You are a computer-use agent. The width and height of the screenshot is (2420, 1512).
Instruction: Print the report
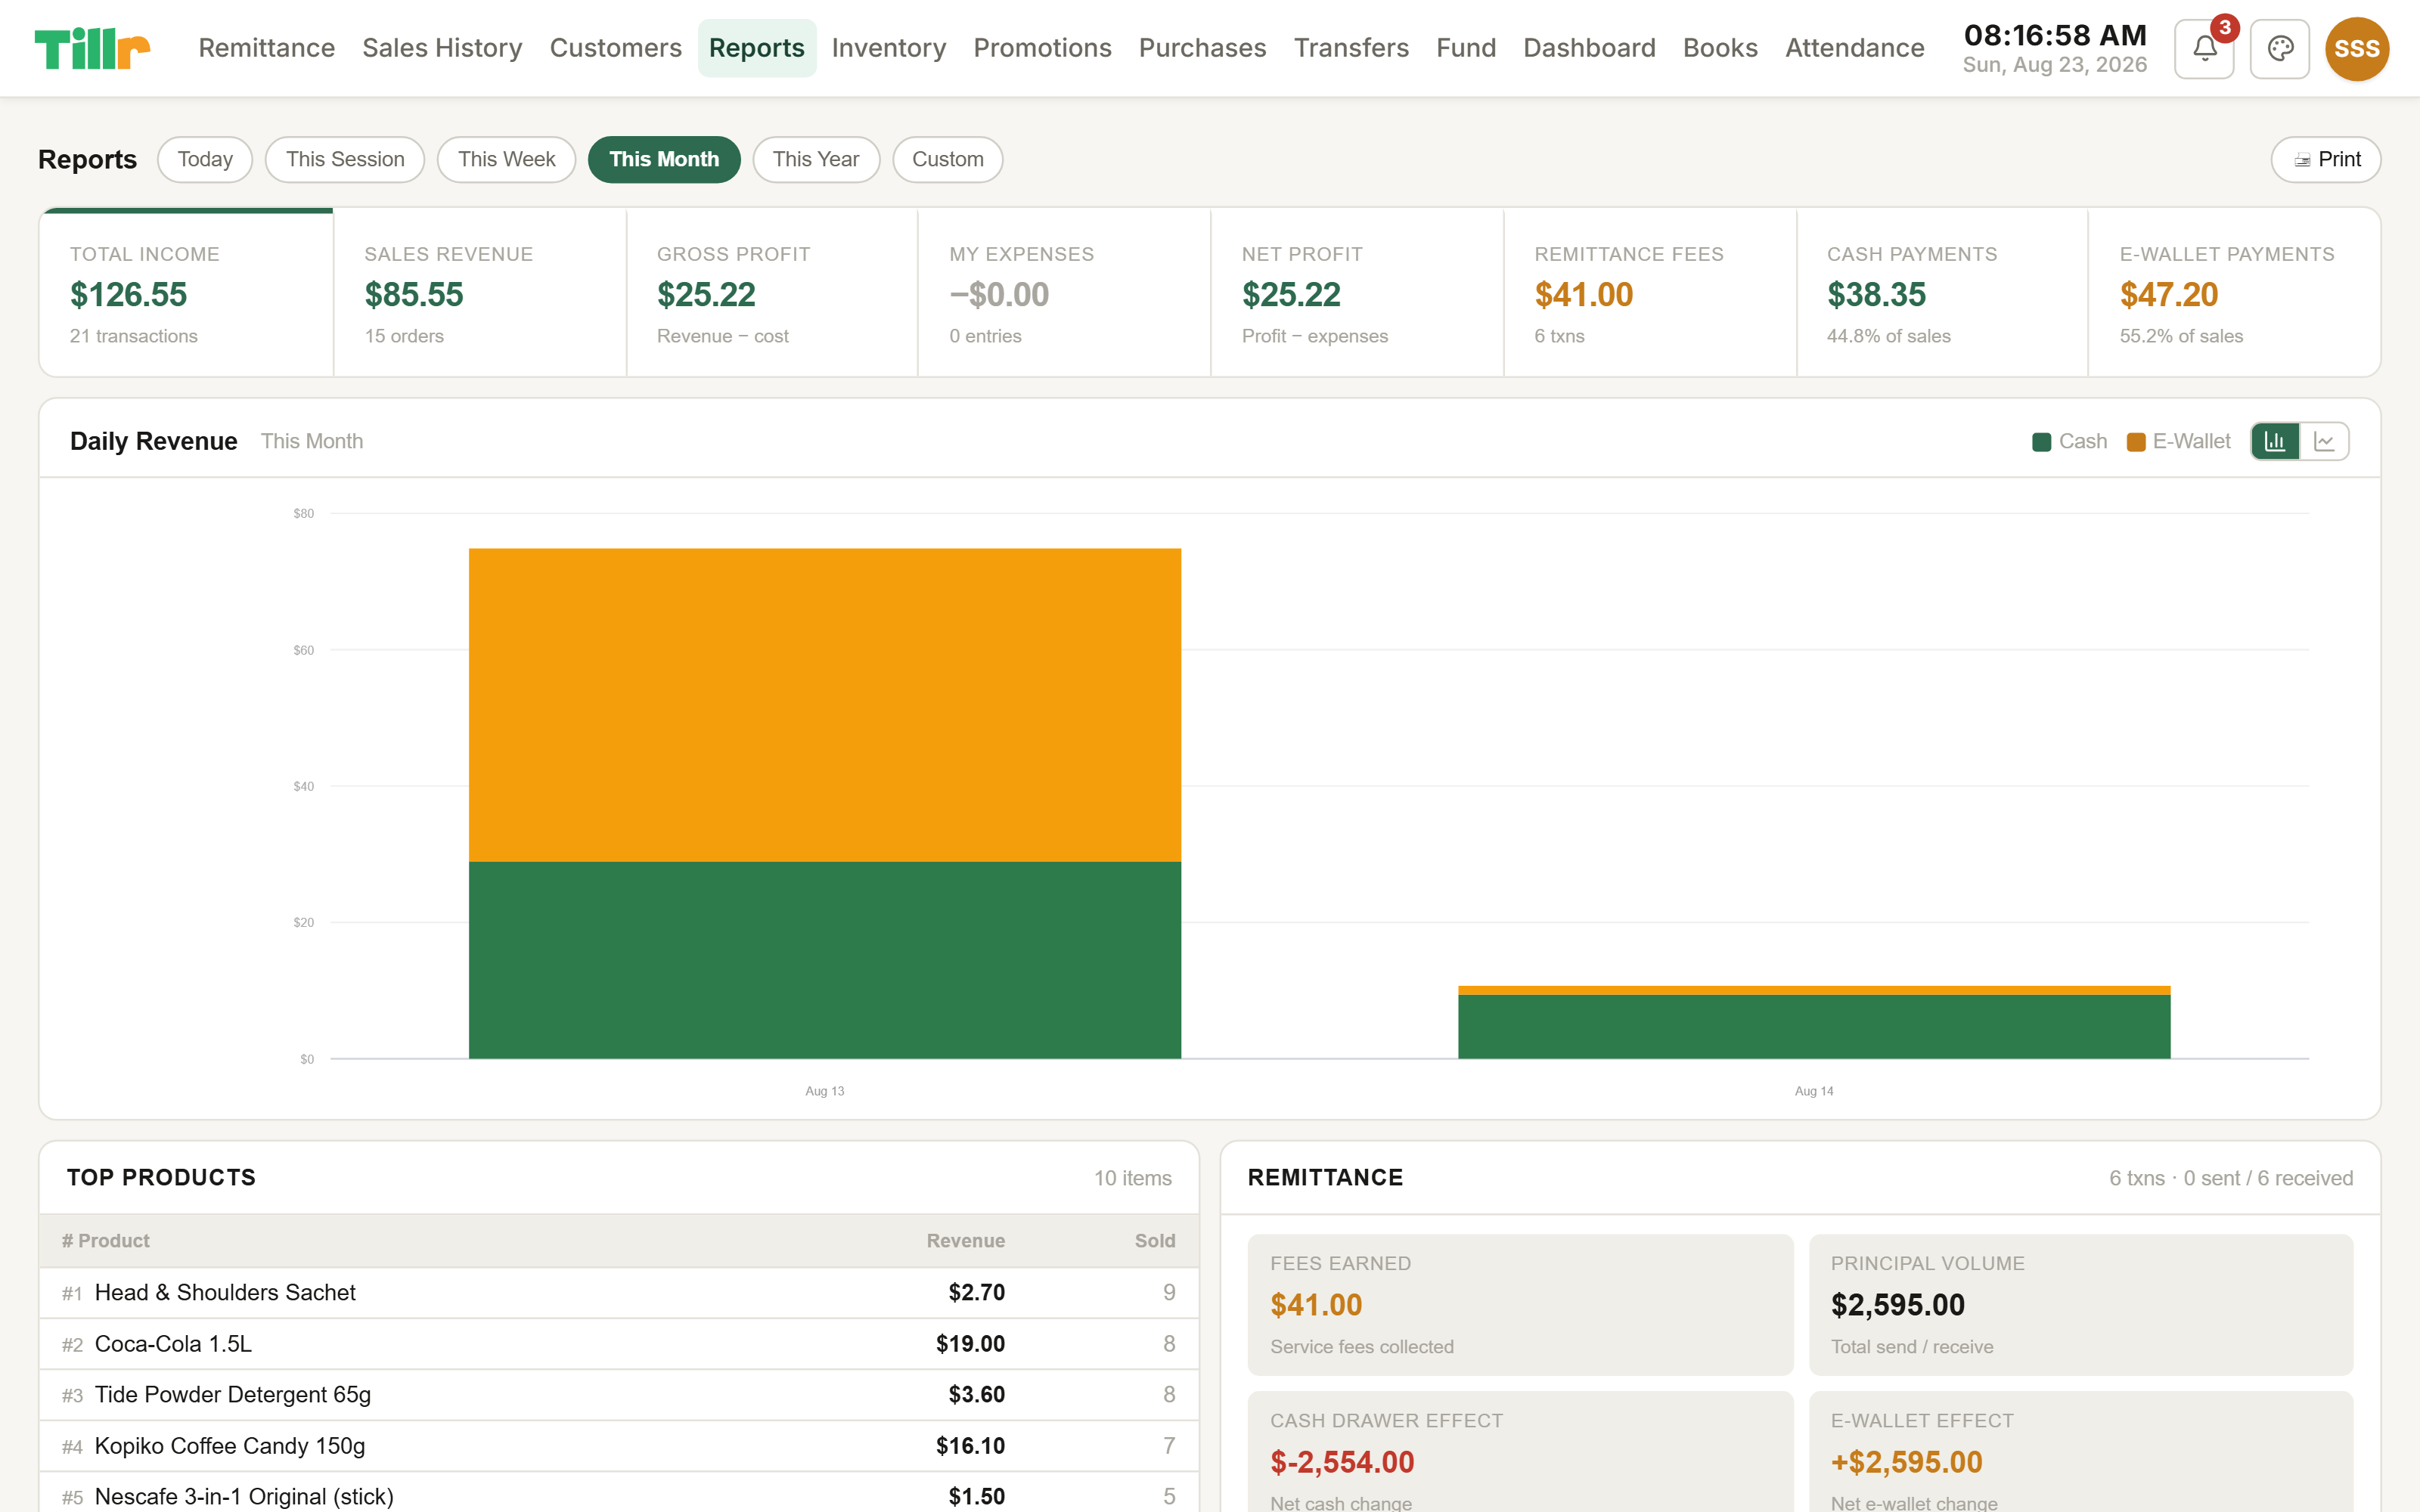pos(2325,159)
